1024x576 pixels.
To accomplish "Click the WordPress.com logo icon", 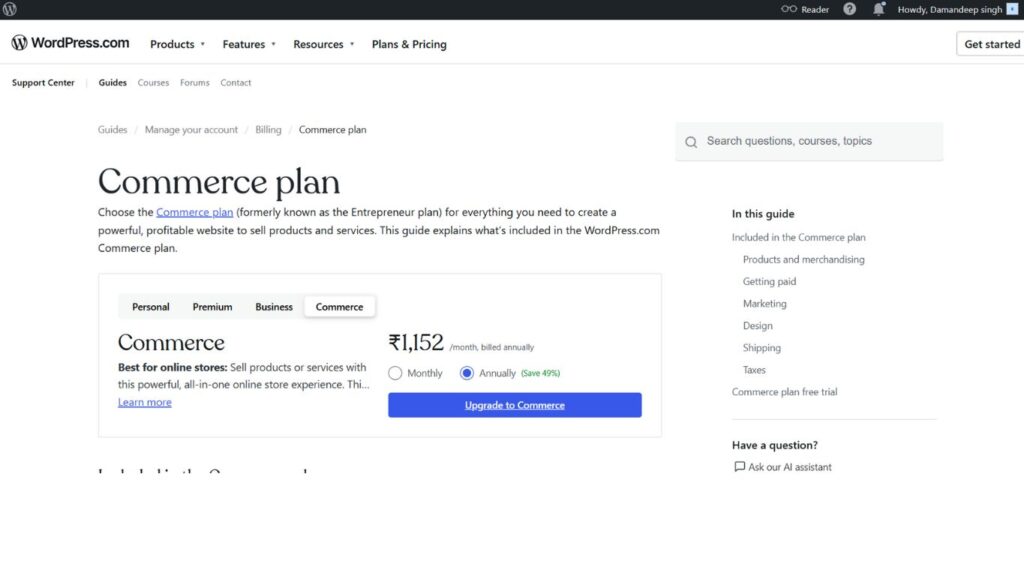I will click(x=18, y=43).
